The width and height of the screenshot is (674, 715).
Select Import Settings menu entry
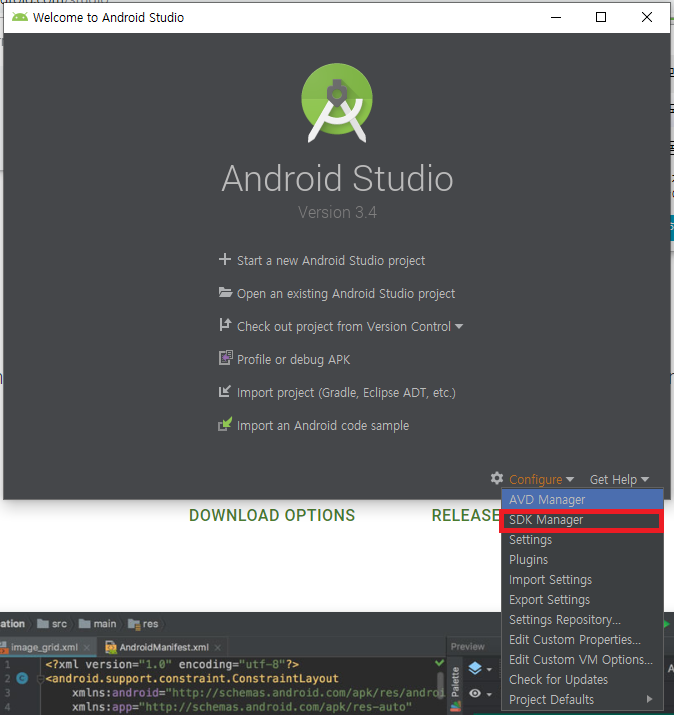click(x=582, y=580)
